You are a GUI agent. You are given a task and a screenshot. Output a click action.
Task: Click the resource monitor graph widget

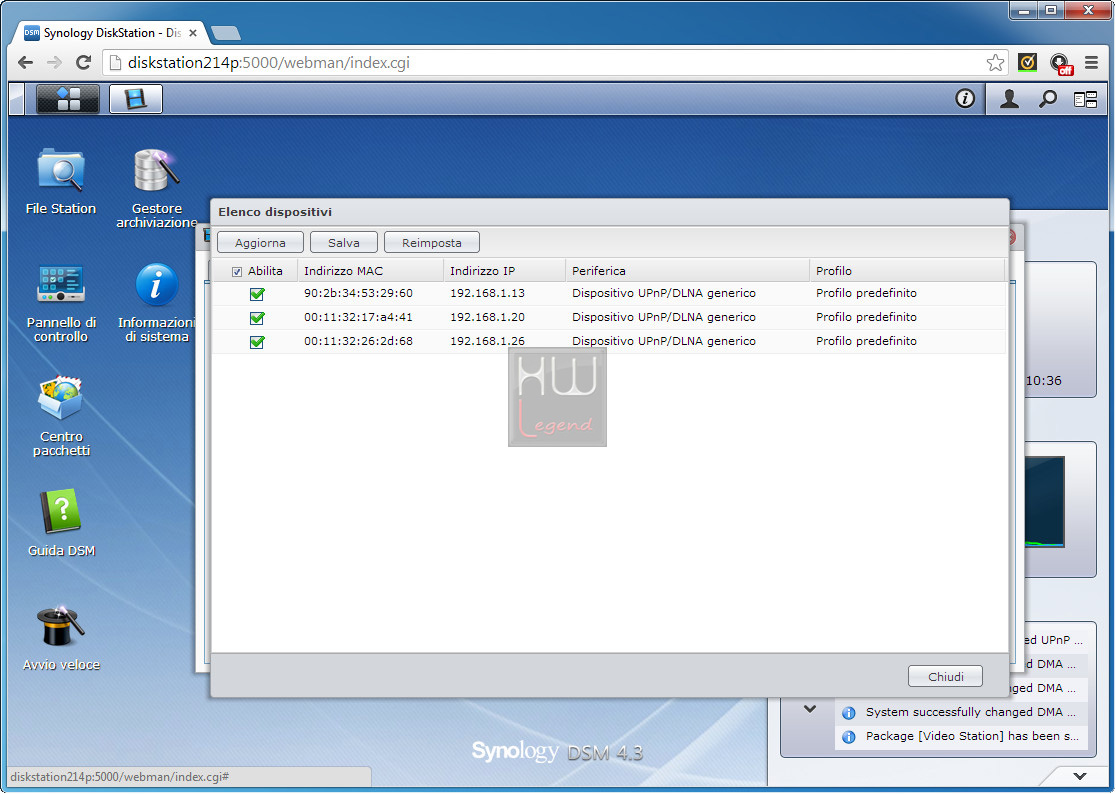[1044, 502]
